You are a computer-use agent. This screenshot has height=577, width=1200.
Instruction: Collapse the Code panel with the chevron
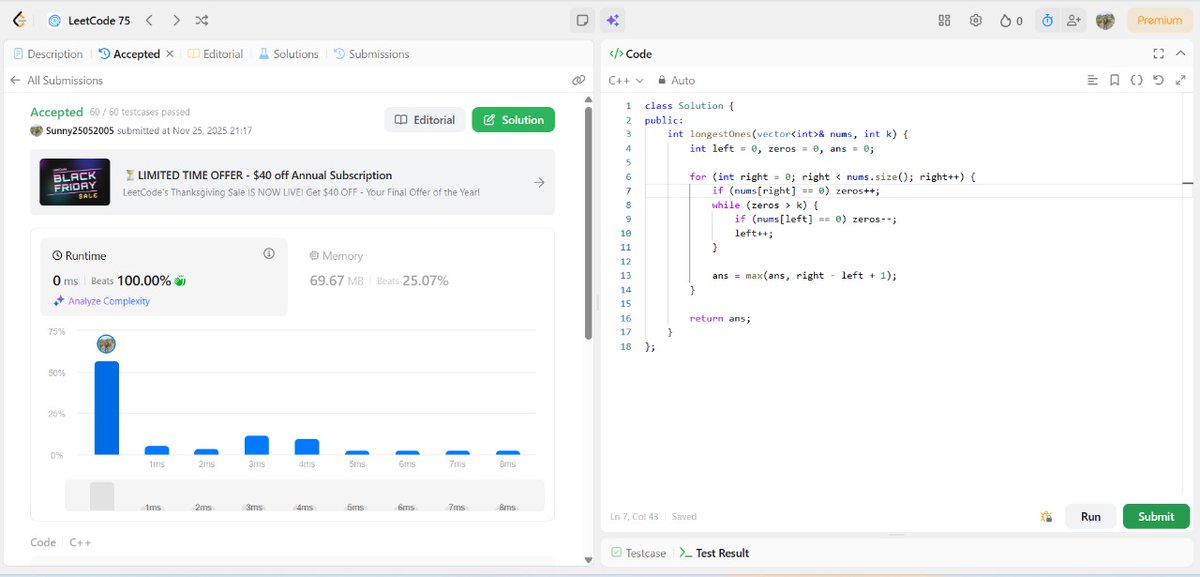click(x=1181, y=53)
